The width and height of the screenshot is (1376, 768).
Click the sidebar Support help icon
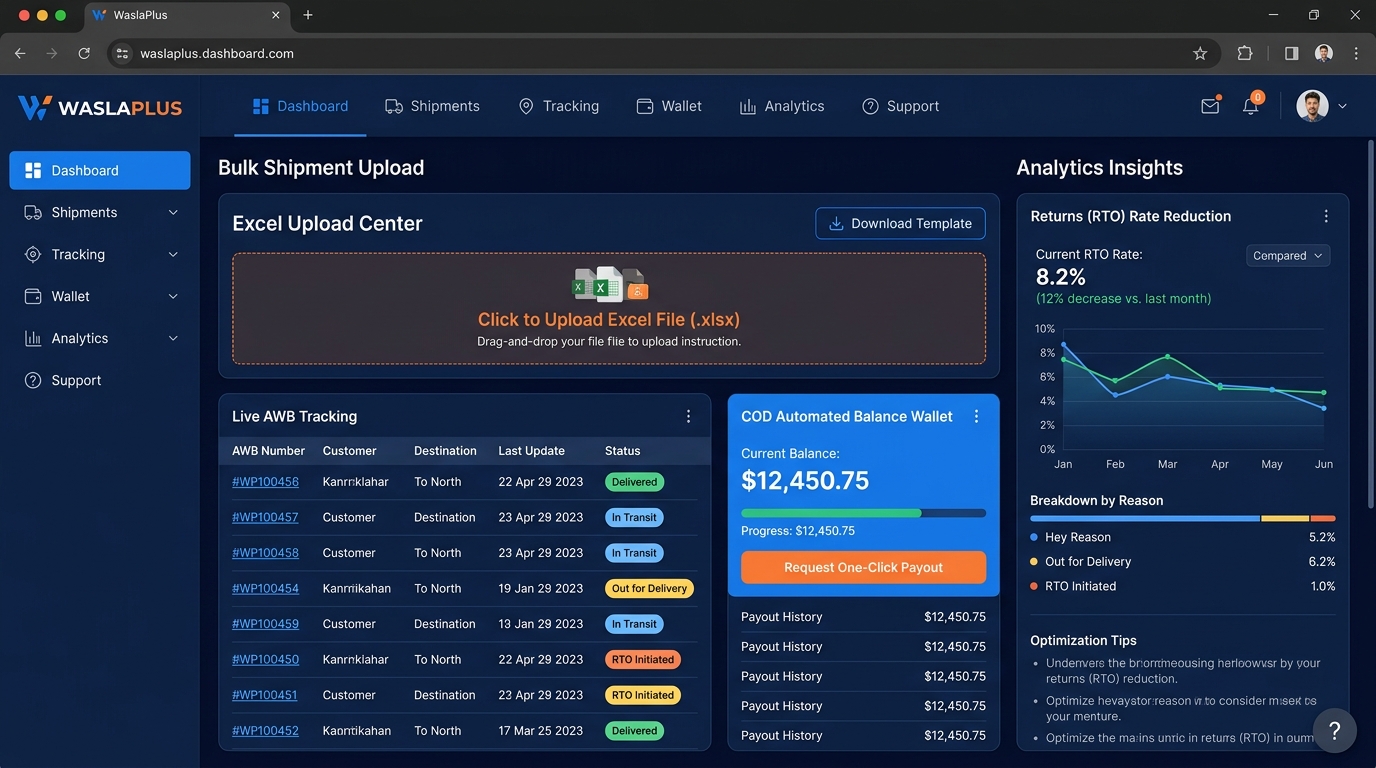(x=33, y=380)
